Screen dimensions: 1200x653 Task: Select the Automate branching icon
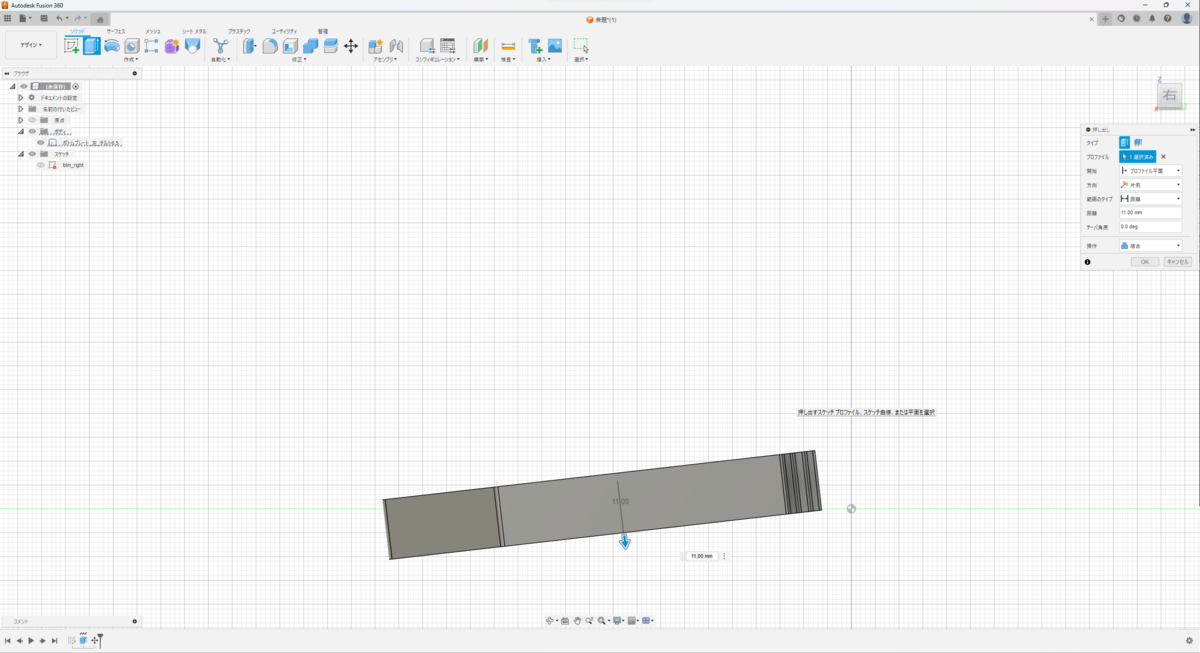(x=220, y=46)
